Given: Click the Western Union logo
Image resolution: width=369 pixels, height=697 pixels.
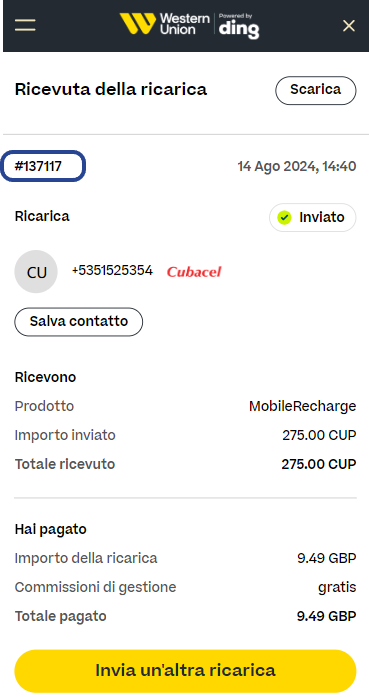Looking at the screenshot, I should (164, 24).
